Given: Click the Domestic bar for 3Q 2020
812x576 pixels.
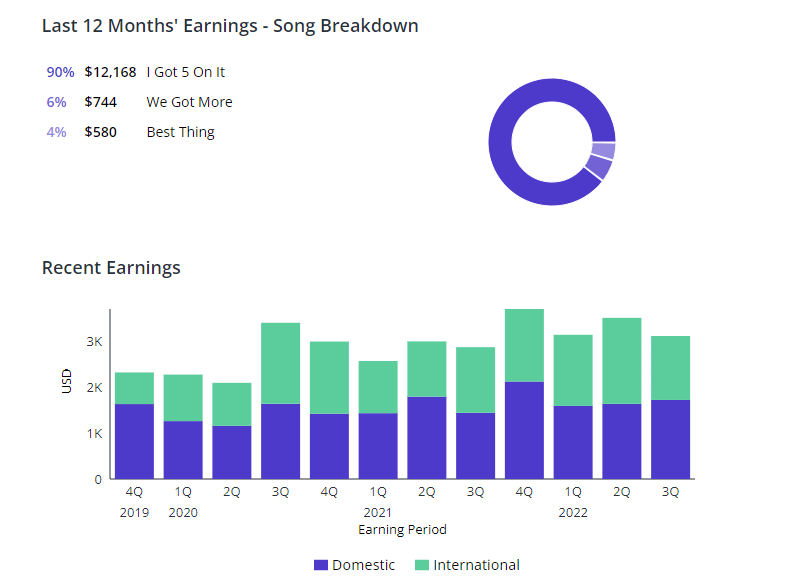Looking at the screenshot, I should [280, 441].
